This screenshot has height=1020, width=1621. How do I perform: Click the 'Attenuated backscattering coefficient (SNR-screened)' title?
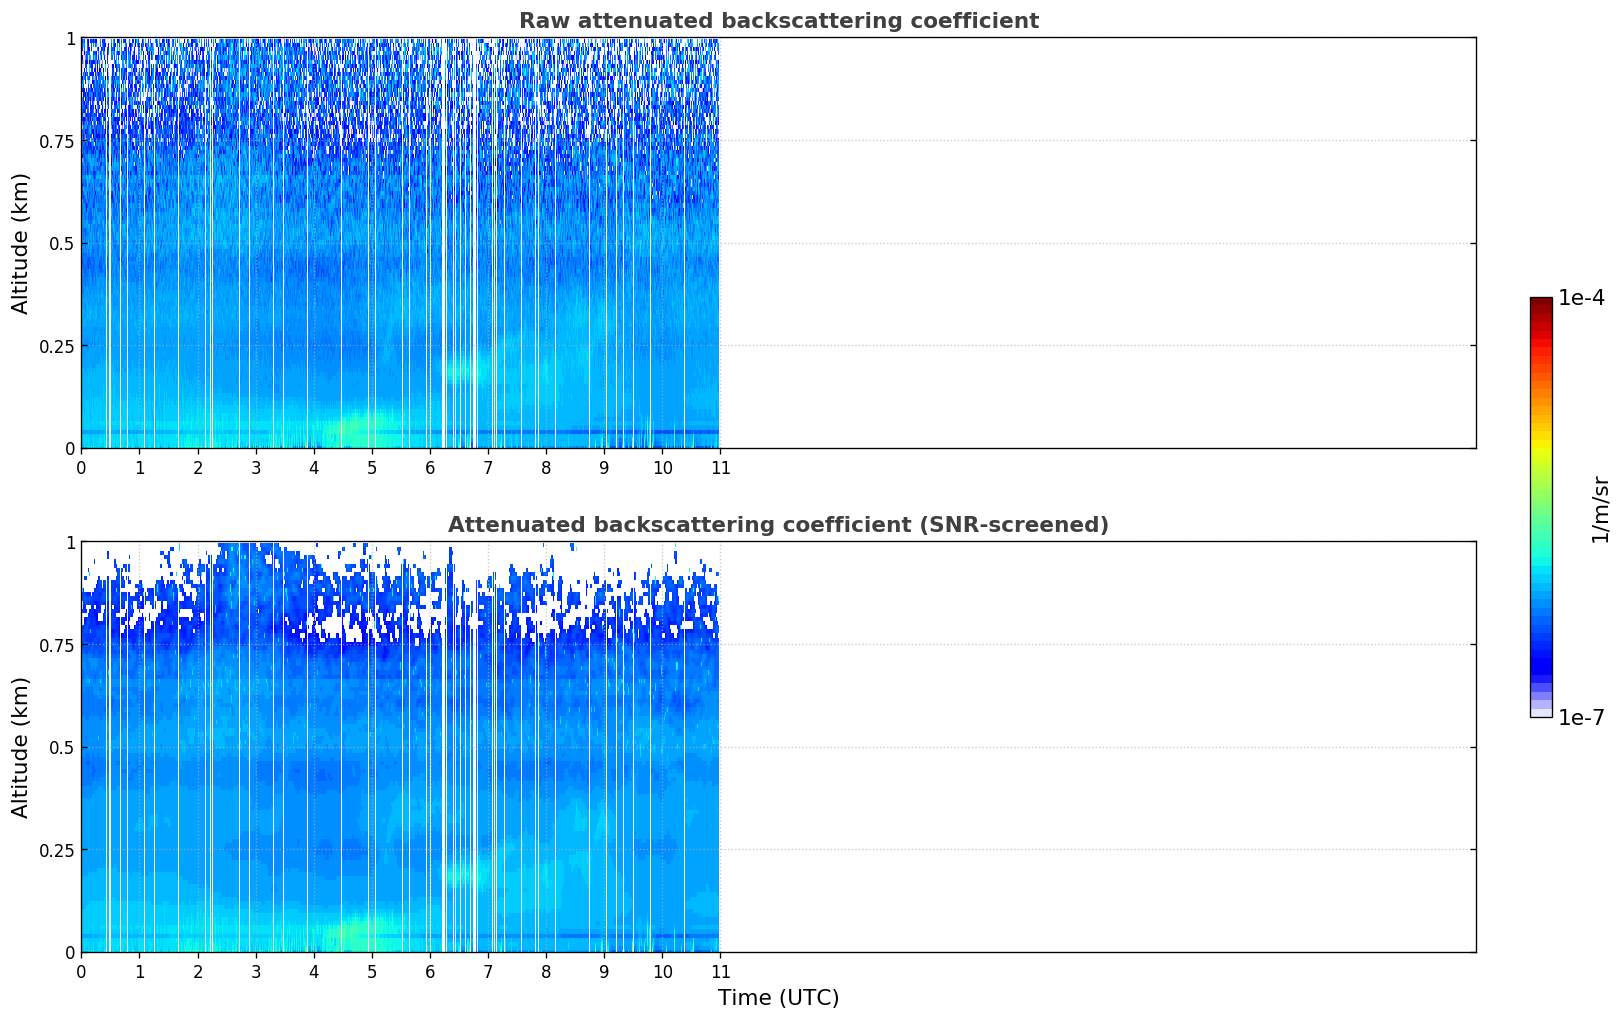(778, 525)
